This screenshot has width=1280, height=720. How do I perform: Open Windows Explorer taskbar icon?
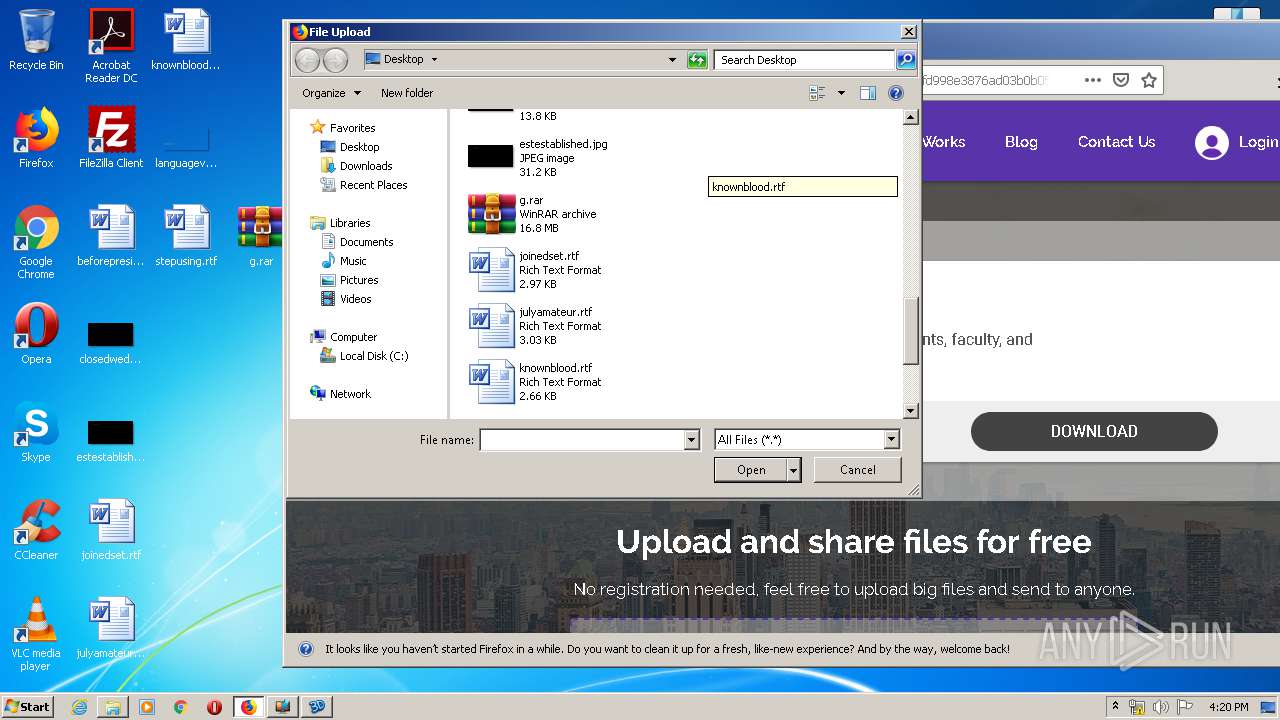113,706
